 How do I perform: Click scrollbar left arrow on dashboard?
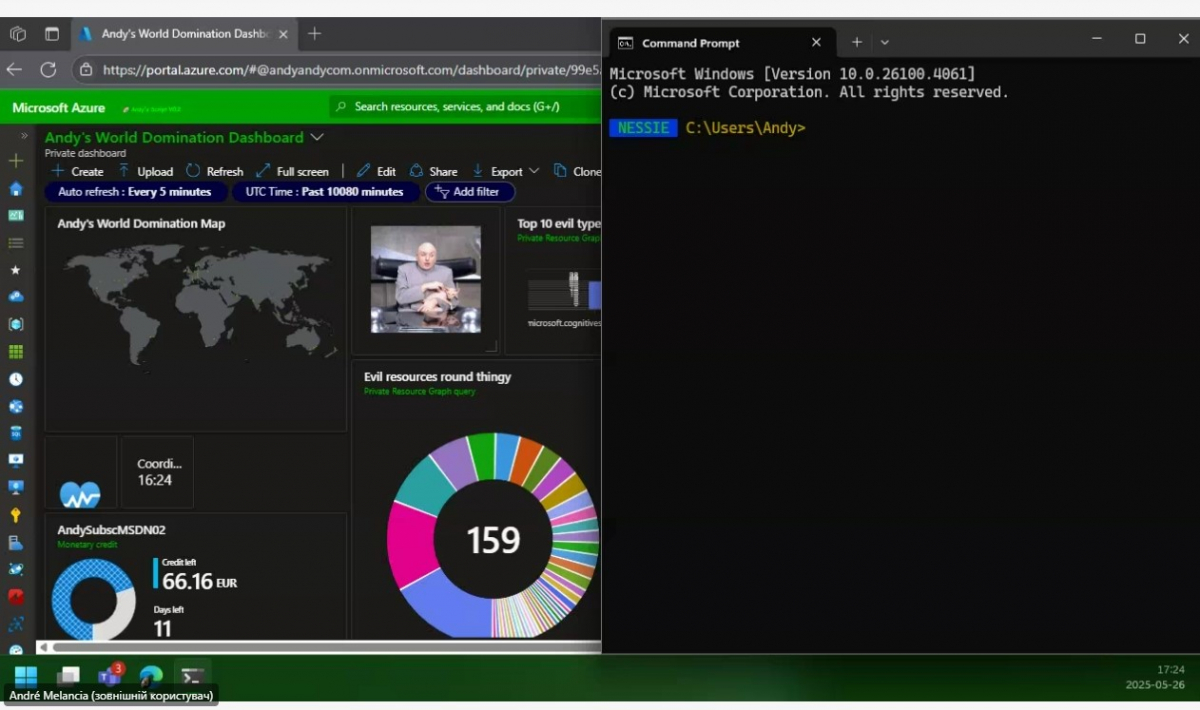pyautogui.click(x=43, y=647)
